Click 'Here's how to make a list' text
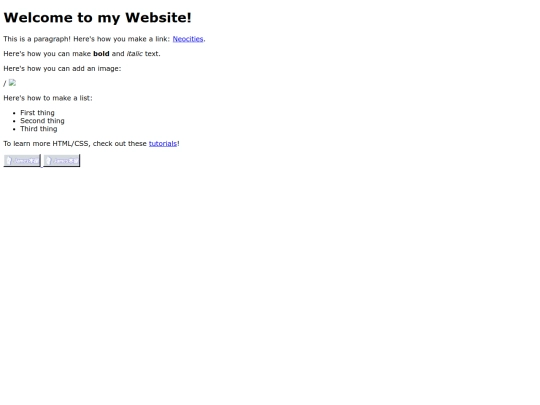 [x=48, y=98]
